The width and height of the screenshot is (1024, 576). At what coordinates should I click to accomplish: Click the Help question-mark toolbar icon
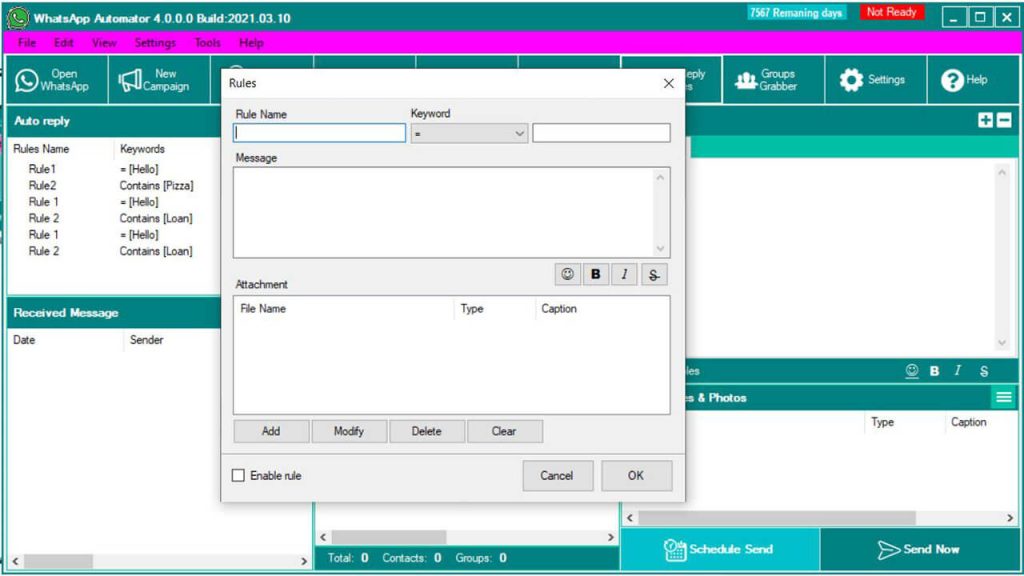point(963,80)
